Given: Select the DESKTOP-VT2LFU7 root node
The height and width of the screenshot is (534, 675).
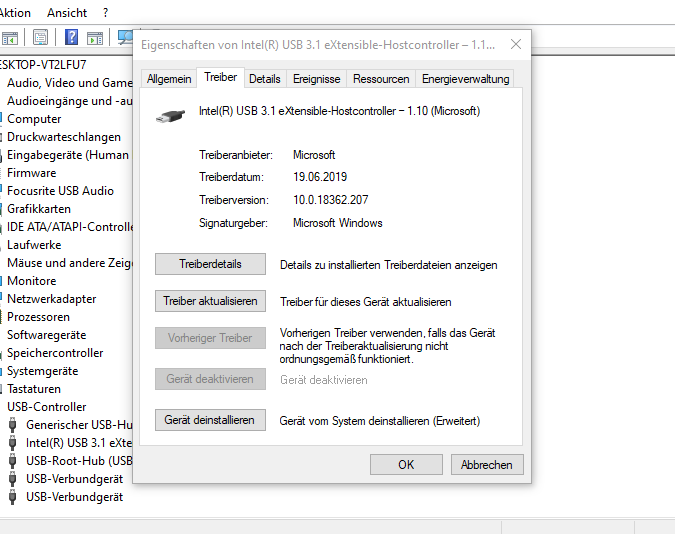Looking at the screenshot, I should tap(43, 65).
